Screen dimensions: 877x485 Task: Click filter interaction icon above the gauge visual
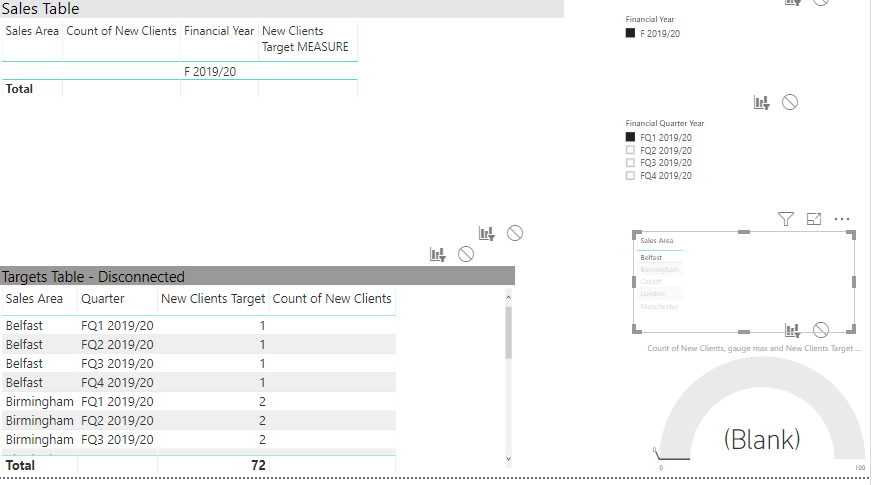pyautogui.click(x=793, y=331)
